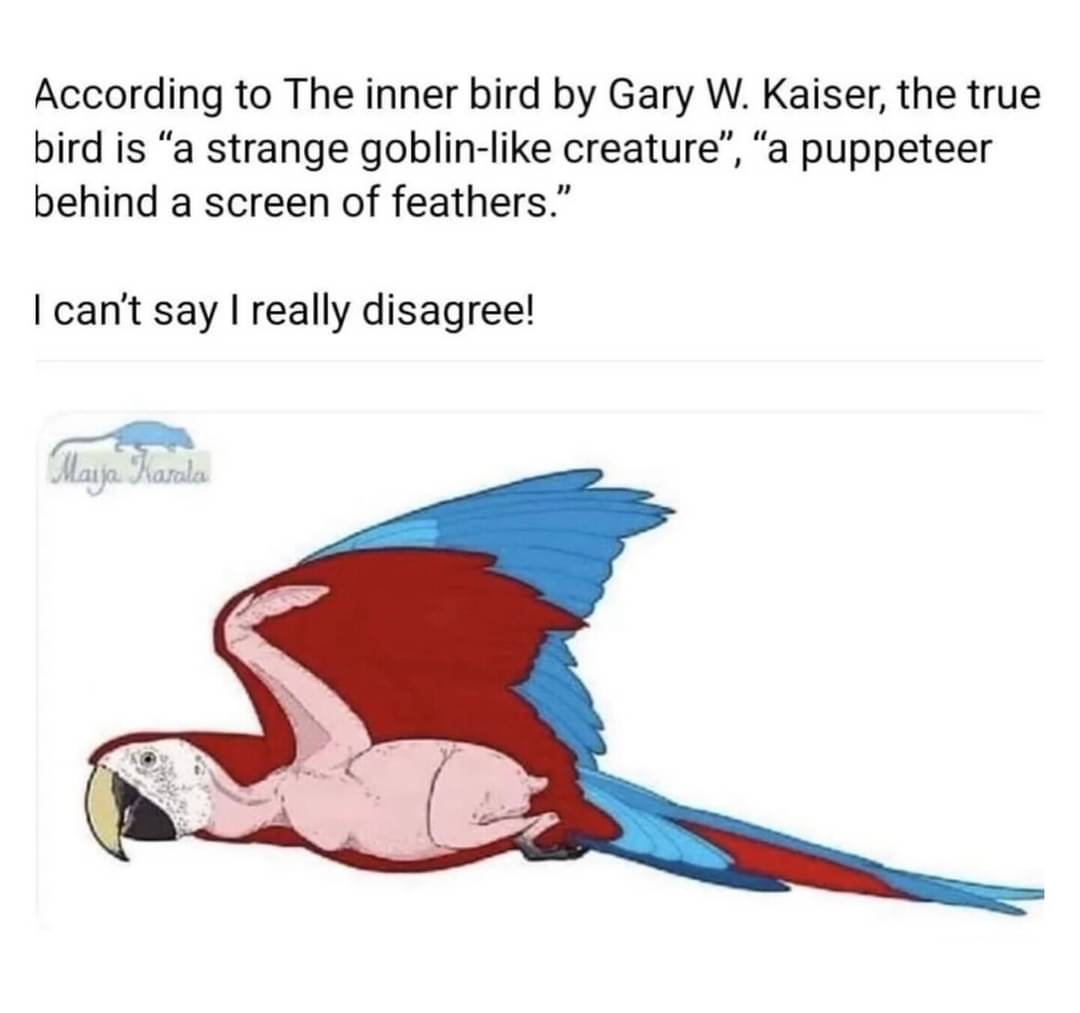Click the parrot's eye
Viewport: 1080px width, 1013px height.
tap(145, 761)
